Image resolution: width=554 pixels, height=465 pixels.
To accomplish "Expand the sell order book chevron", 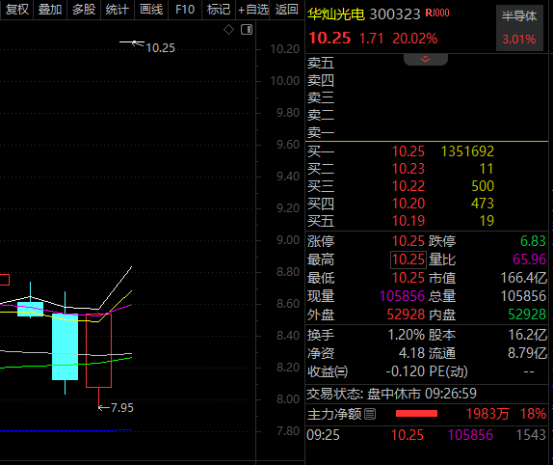I will point(425,59).
